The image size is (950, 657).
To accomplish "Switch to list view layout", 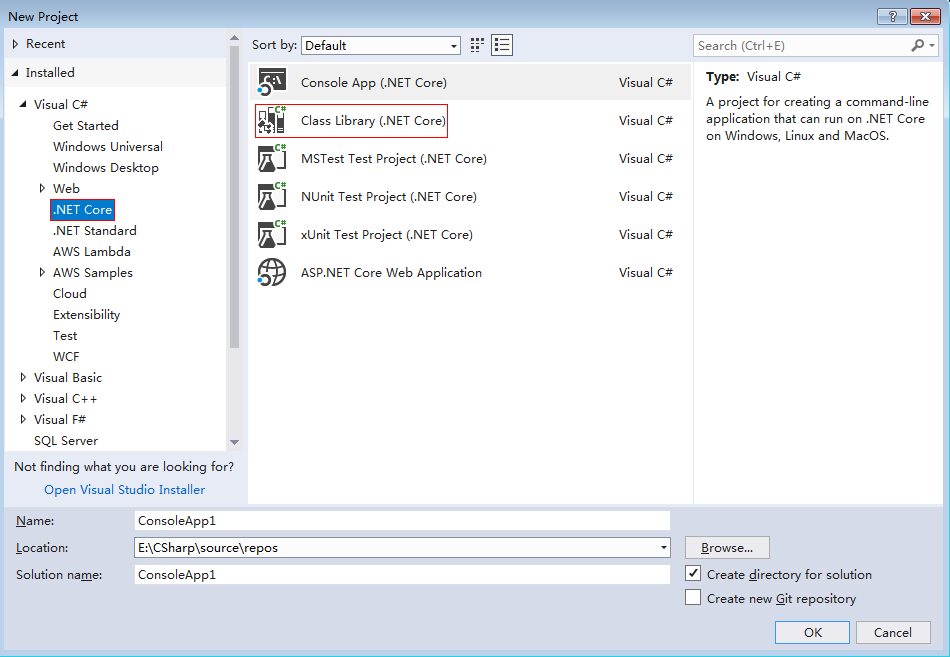I will (x=502, y=45).
